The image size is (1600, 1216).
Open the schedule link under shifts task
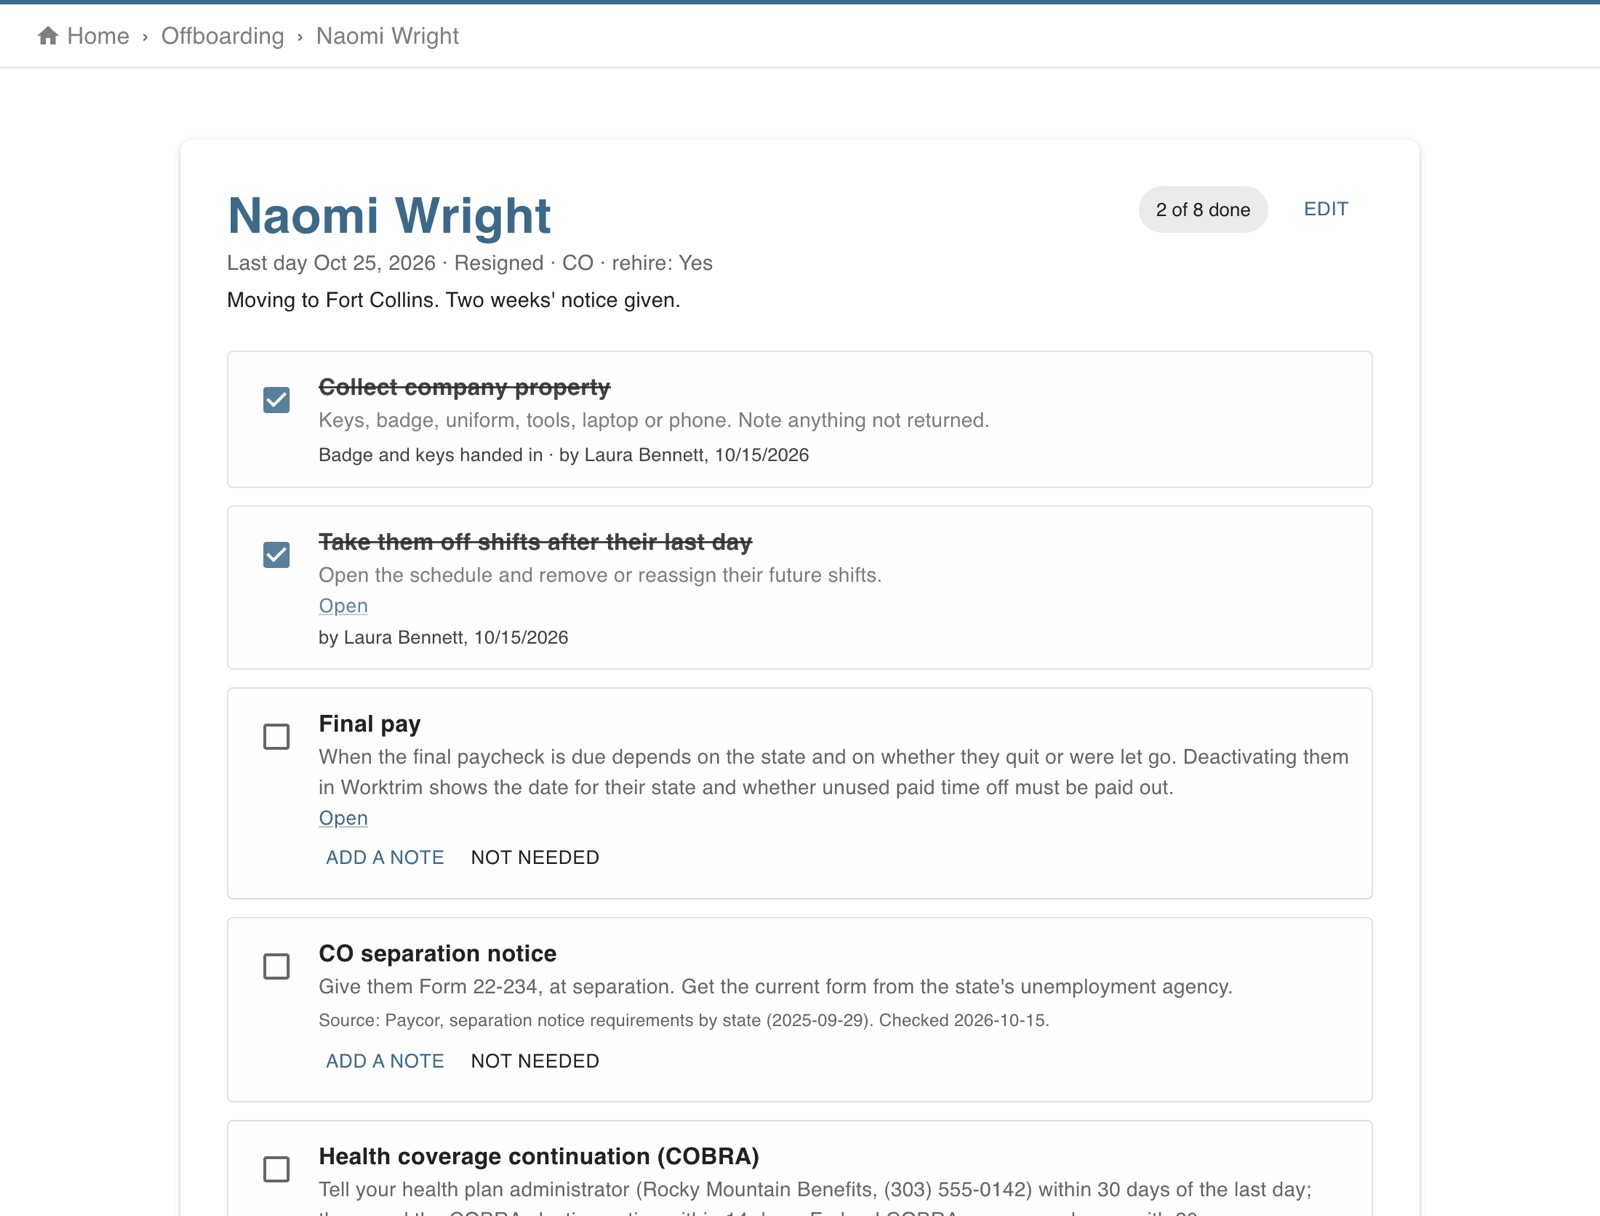[343, 606]
